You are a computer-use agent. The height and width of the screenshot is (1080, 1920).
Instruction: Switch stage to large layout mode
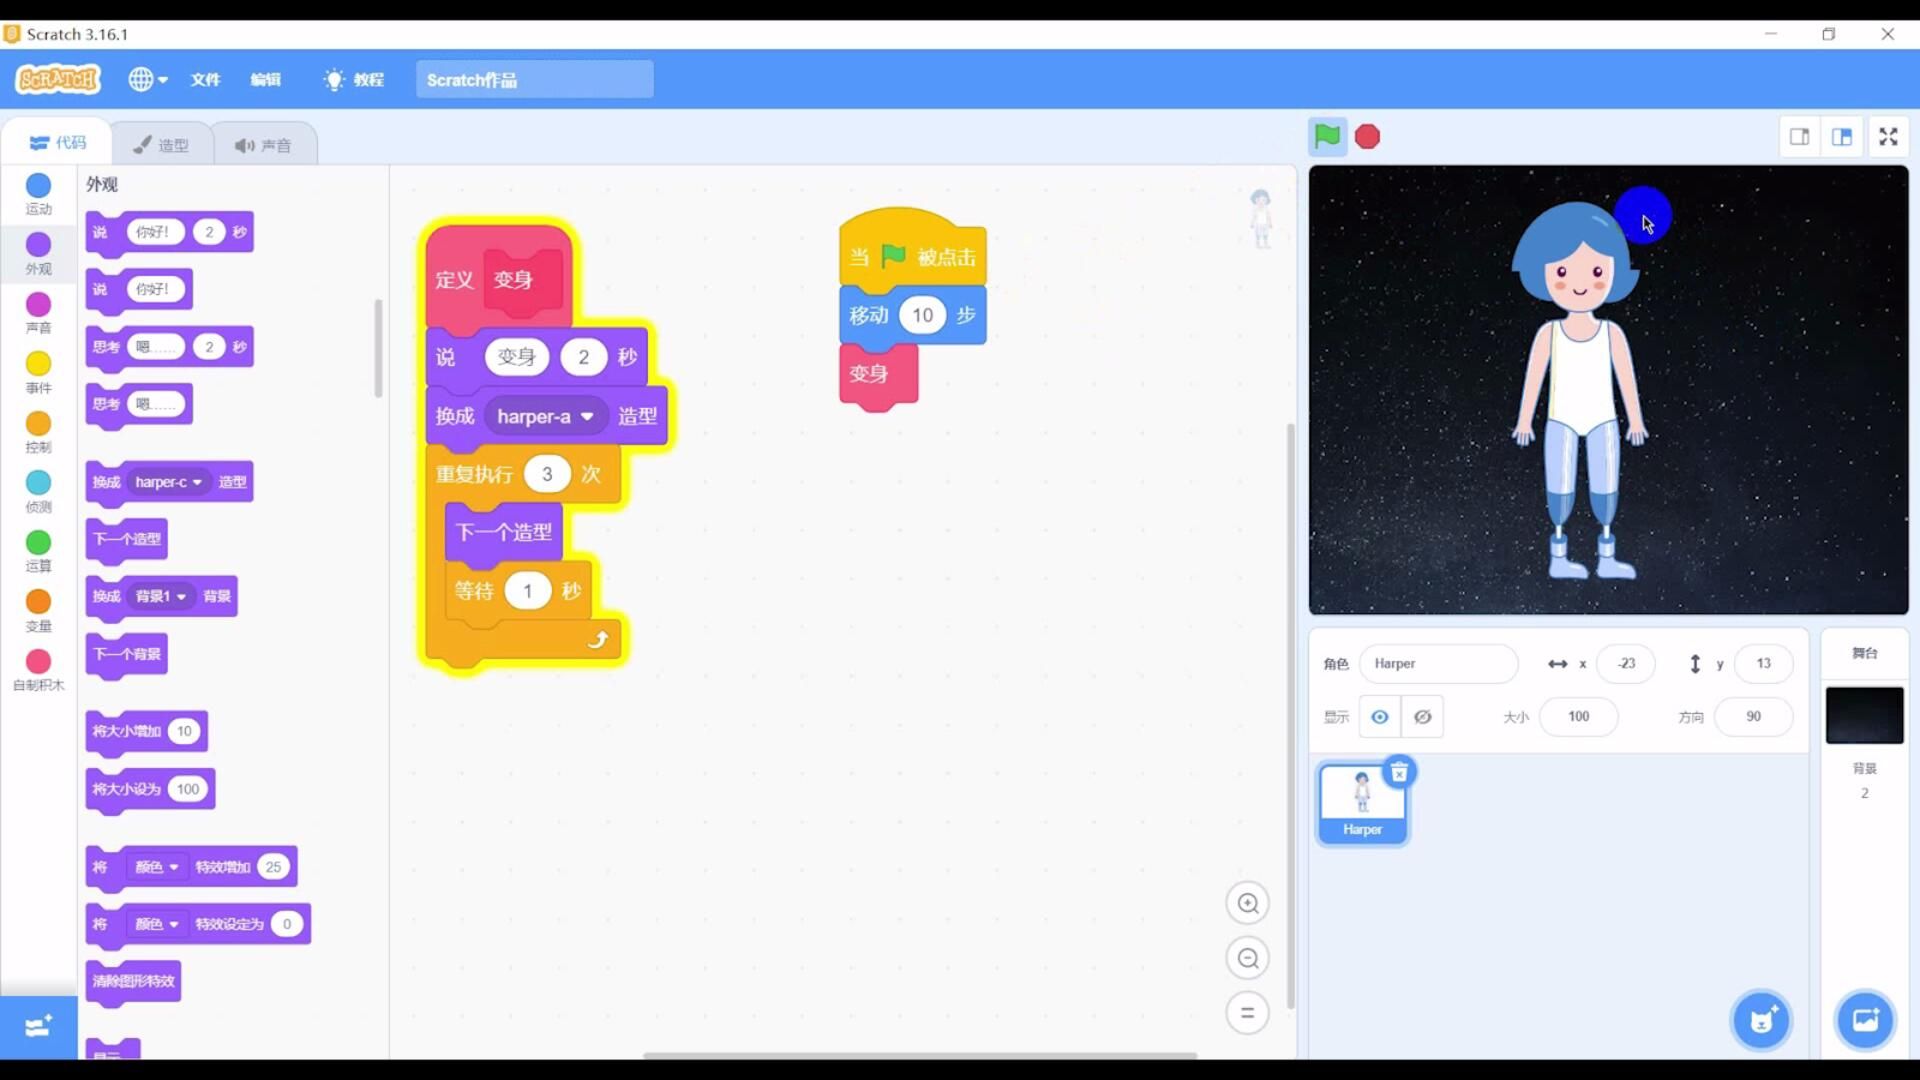point(1843,136)
